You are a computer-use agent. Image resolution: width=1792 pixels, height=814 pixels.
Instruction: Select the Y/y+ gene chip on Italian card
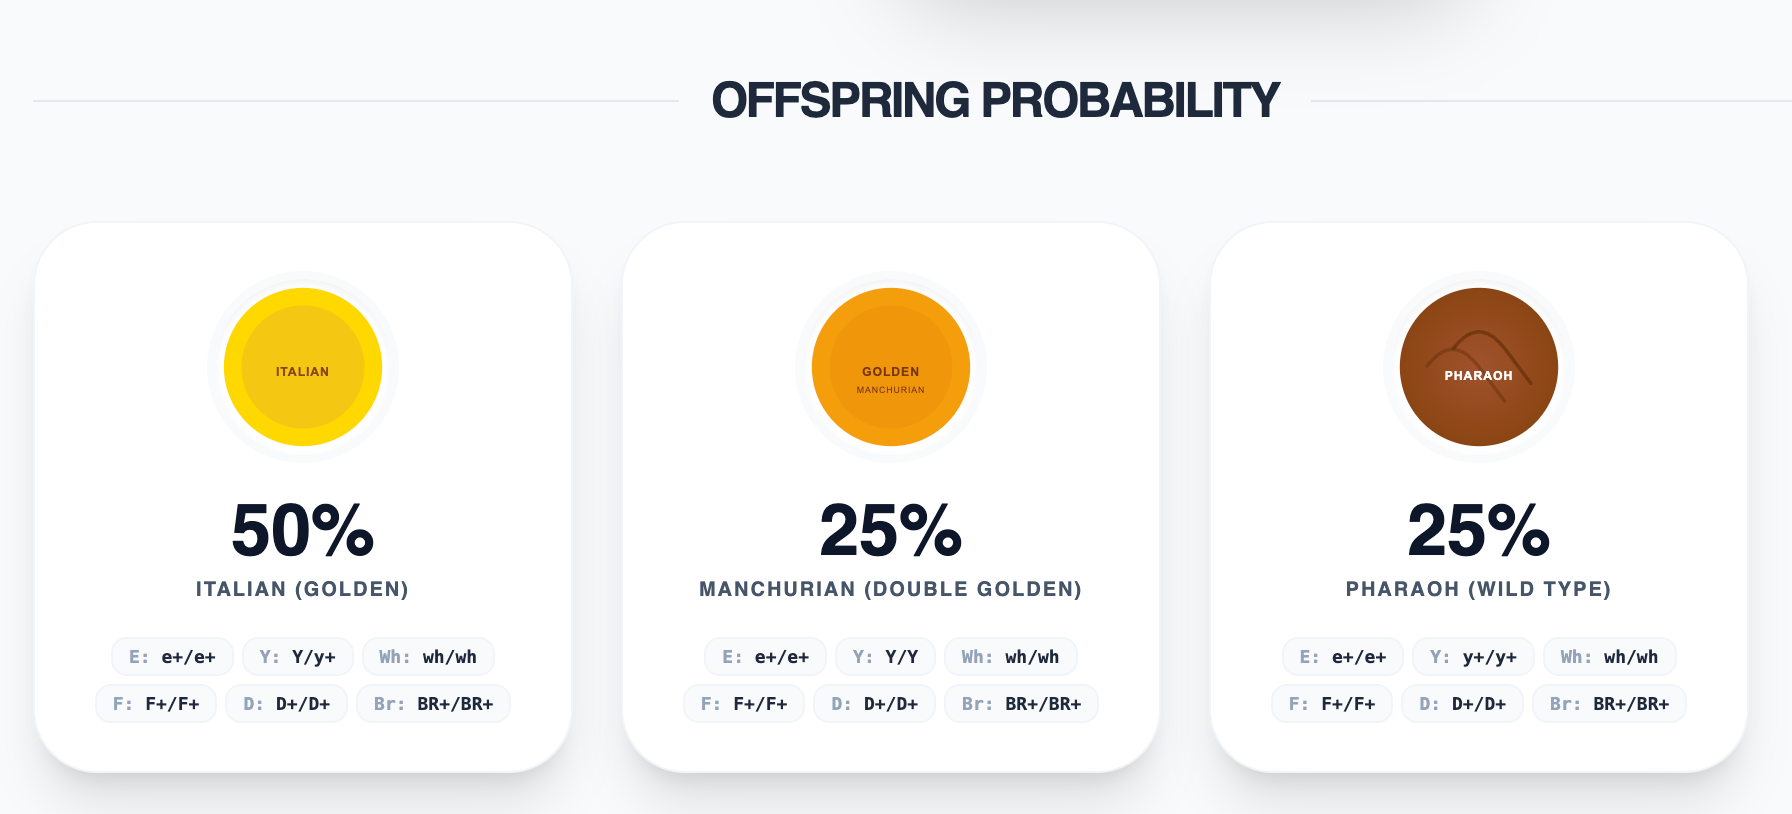tap(298, 657)
